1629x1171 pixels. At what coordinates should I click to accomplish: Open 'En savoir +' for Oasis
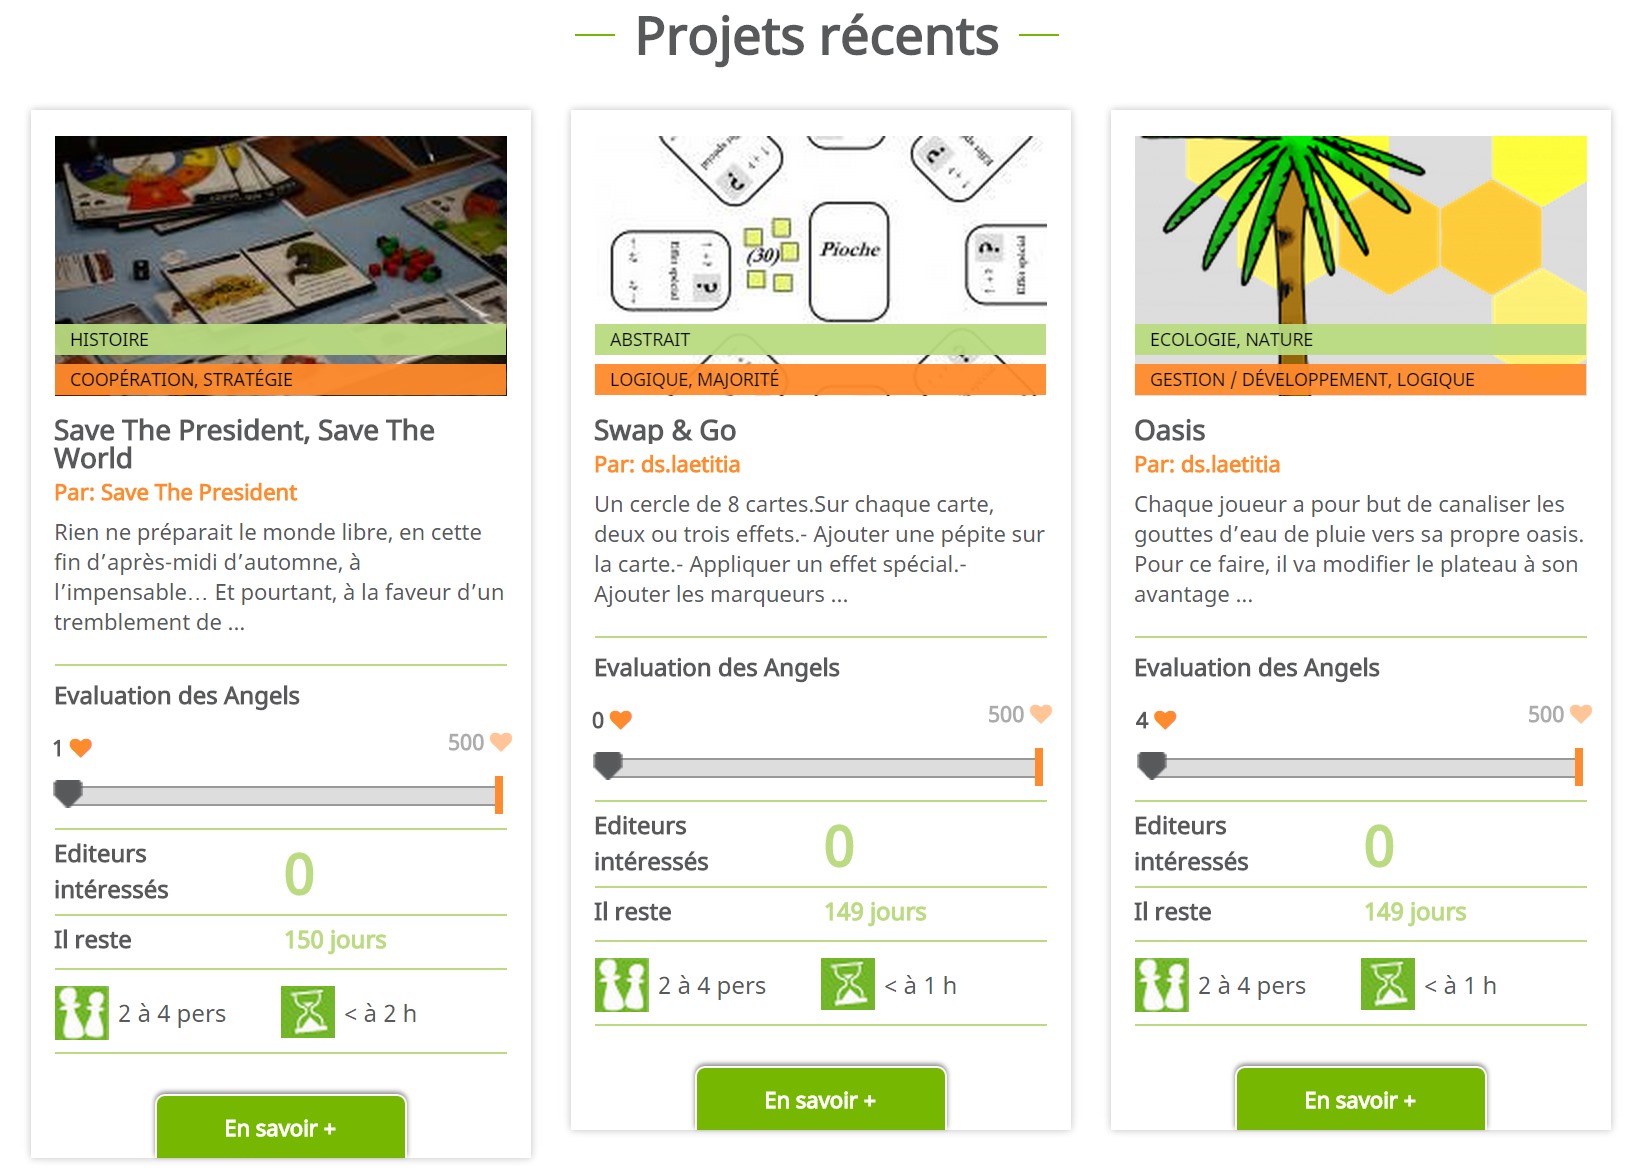(1360, 1100)
